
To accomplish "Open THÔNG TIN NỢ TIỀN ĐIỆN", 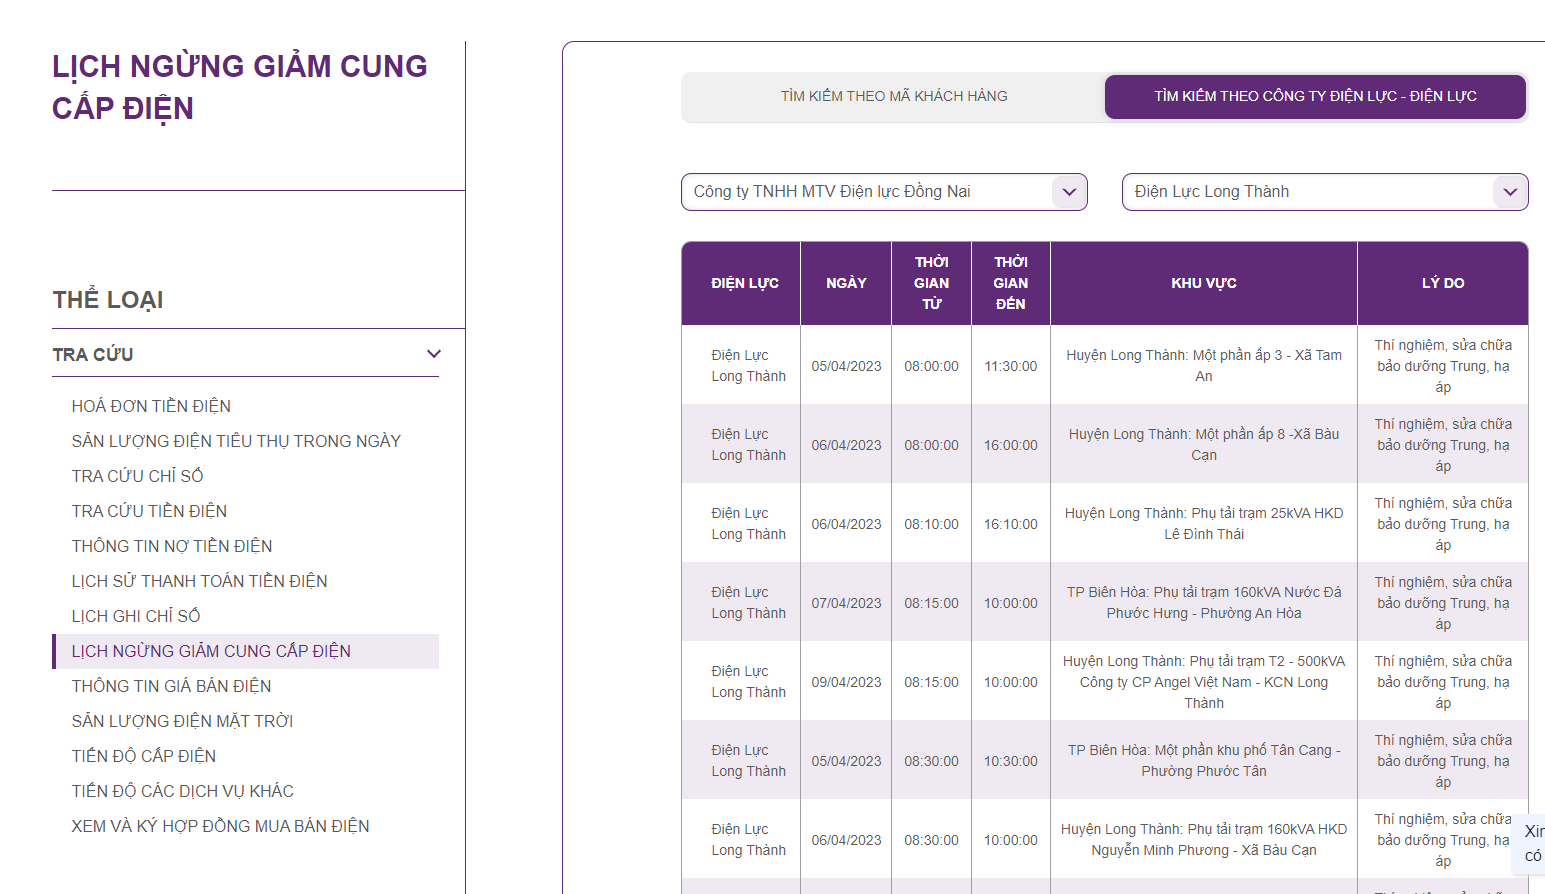I will coord(172,546).
